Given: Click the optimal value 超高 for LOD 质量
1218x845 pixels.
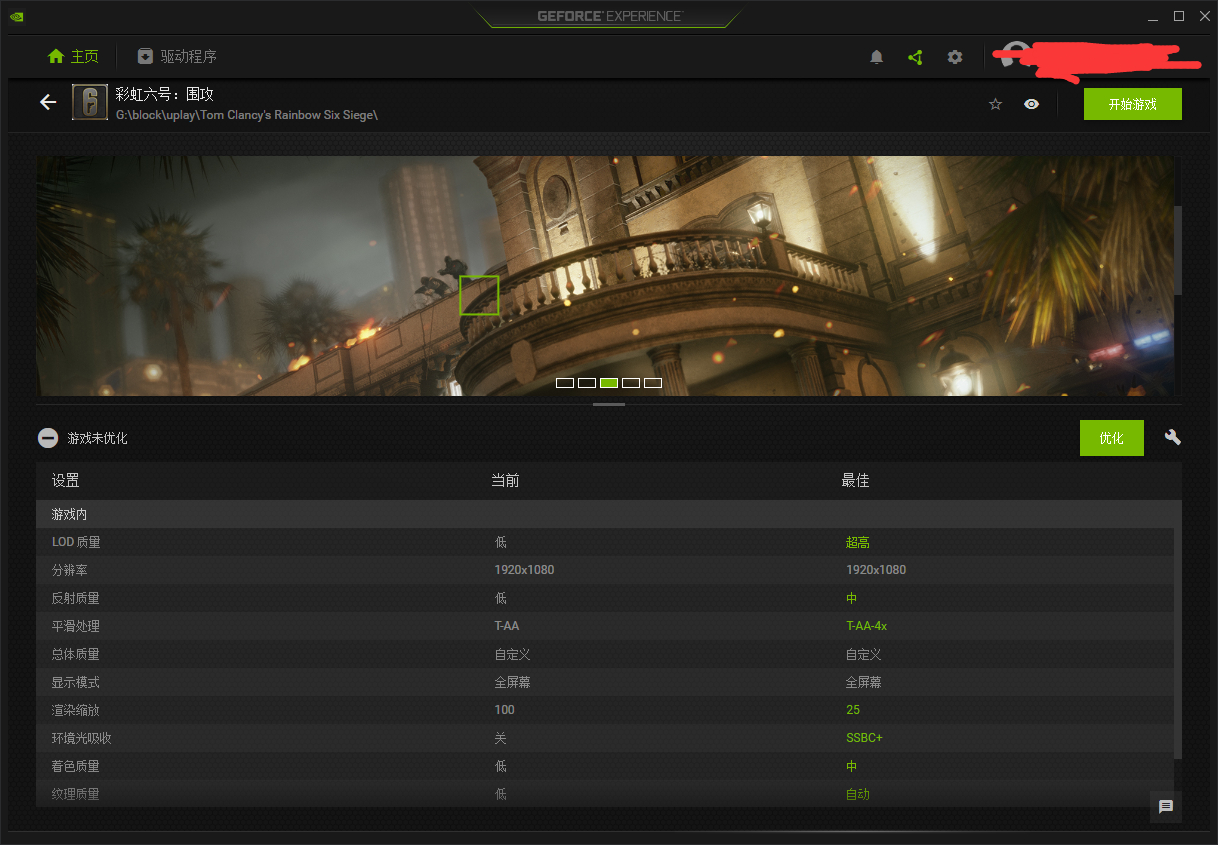Looking at the screenshot, I should (x=858, y=542).
